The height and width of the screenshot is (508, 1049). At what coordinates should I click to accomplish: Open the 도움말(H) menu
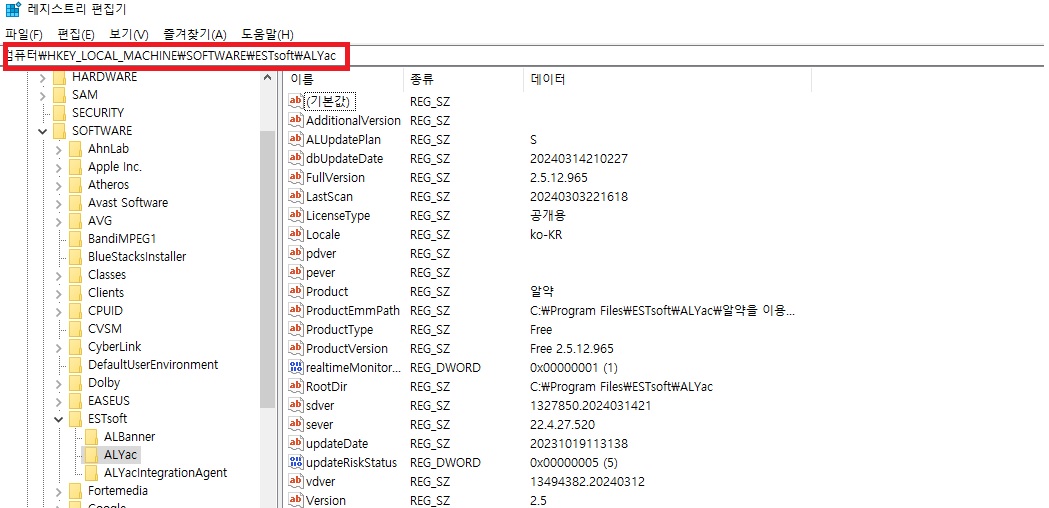click(x=267, y=34)
